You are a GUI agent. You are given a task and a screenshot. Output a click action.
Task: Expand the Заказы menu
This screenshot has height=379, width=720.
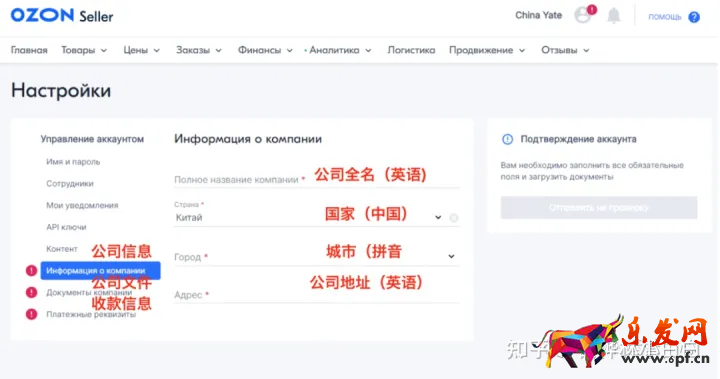(199, 50)
